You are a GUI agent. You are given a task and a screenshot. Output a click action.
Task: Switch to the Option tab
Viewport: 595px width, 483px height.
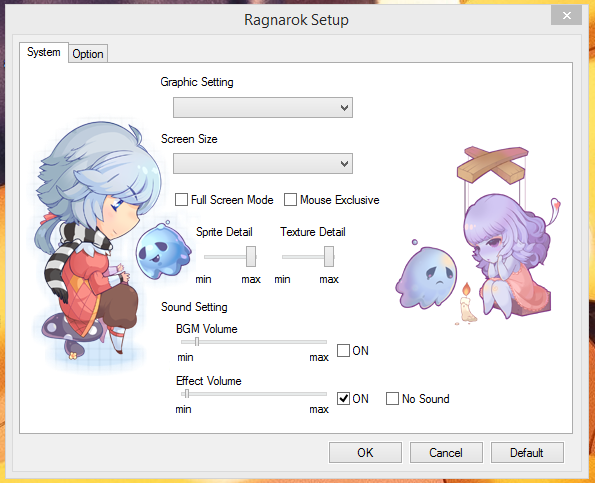[88, 54]
